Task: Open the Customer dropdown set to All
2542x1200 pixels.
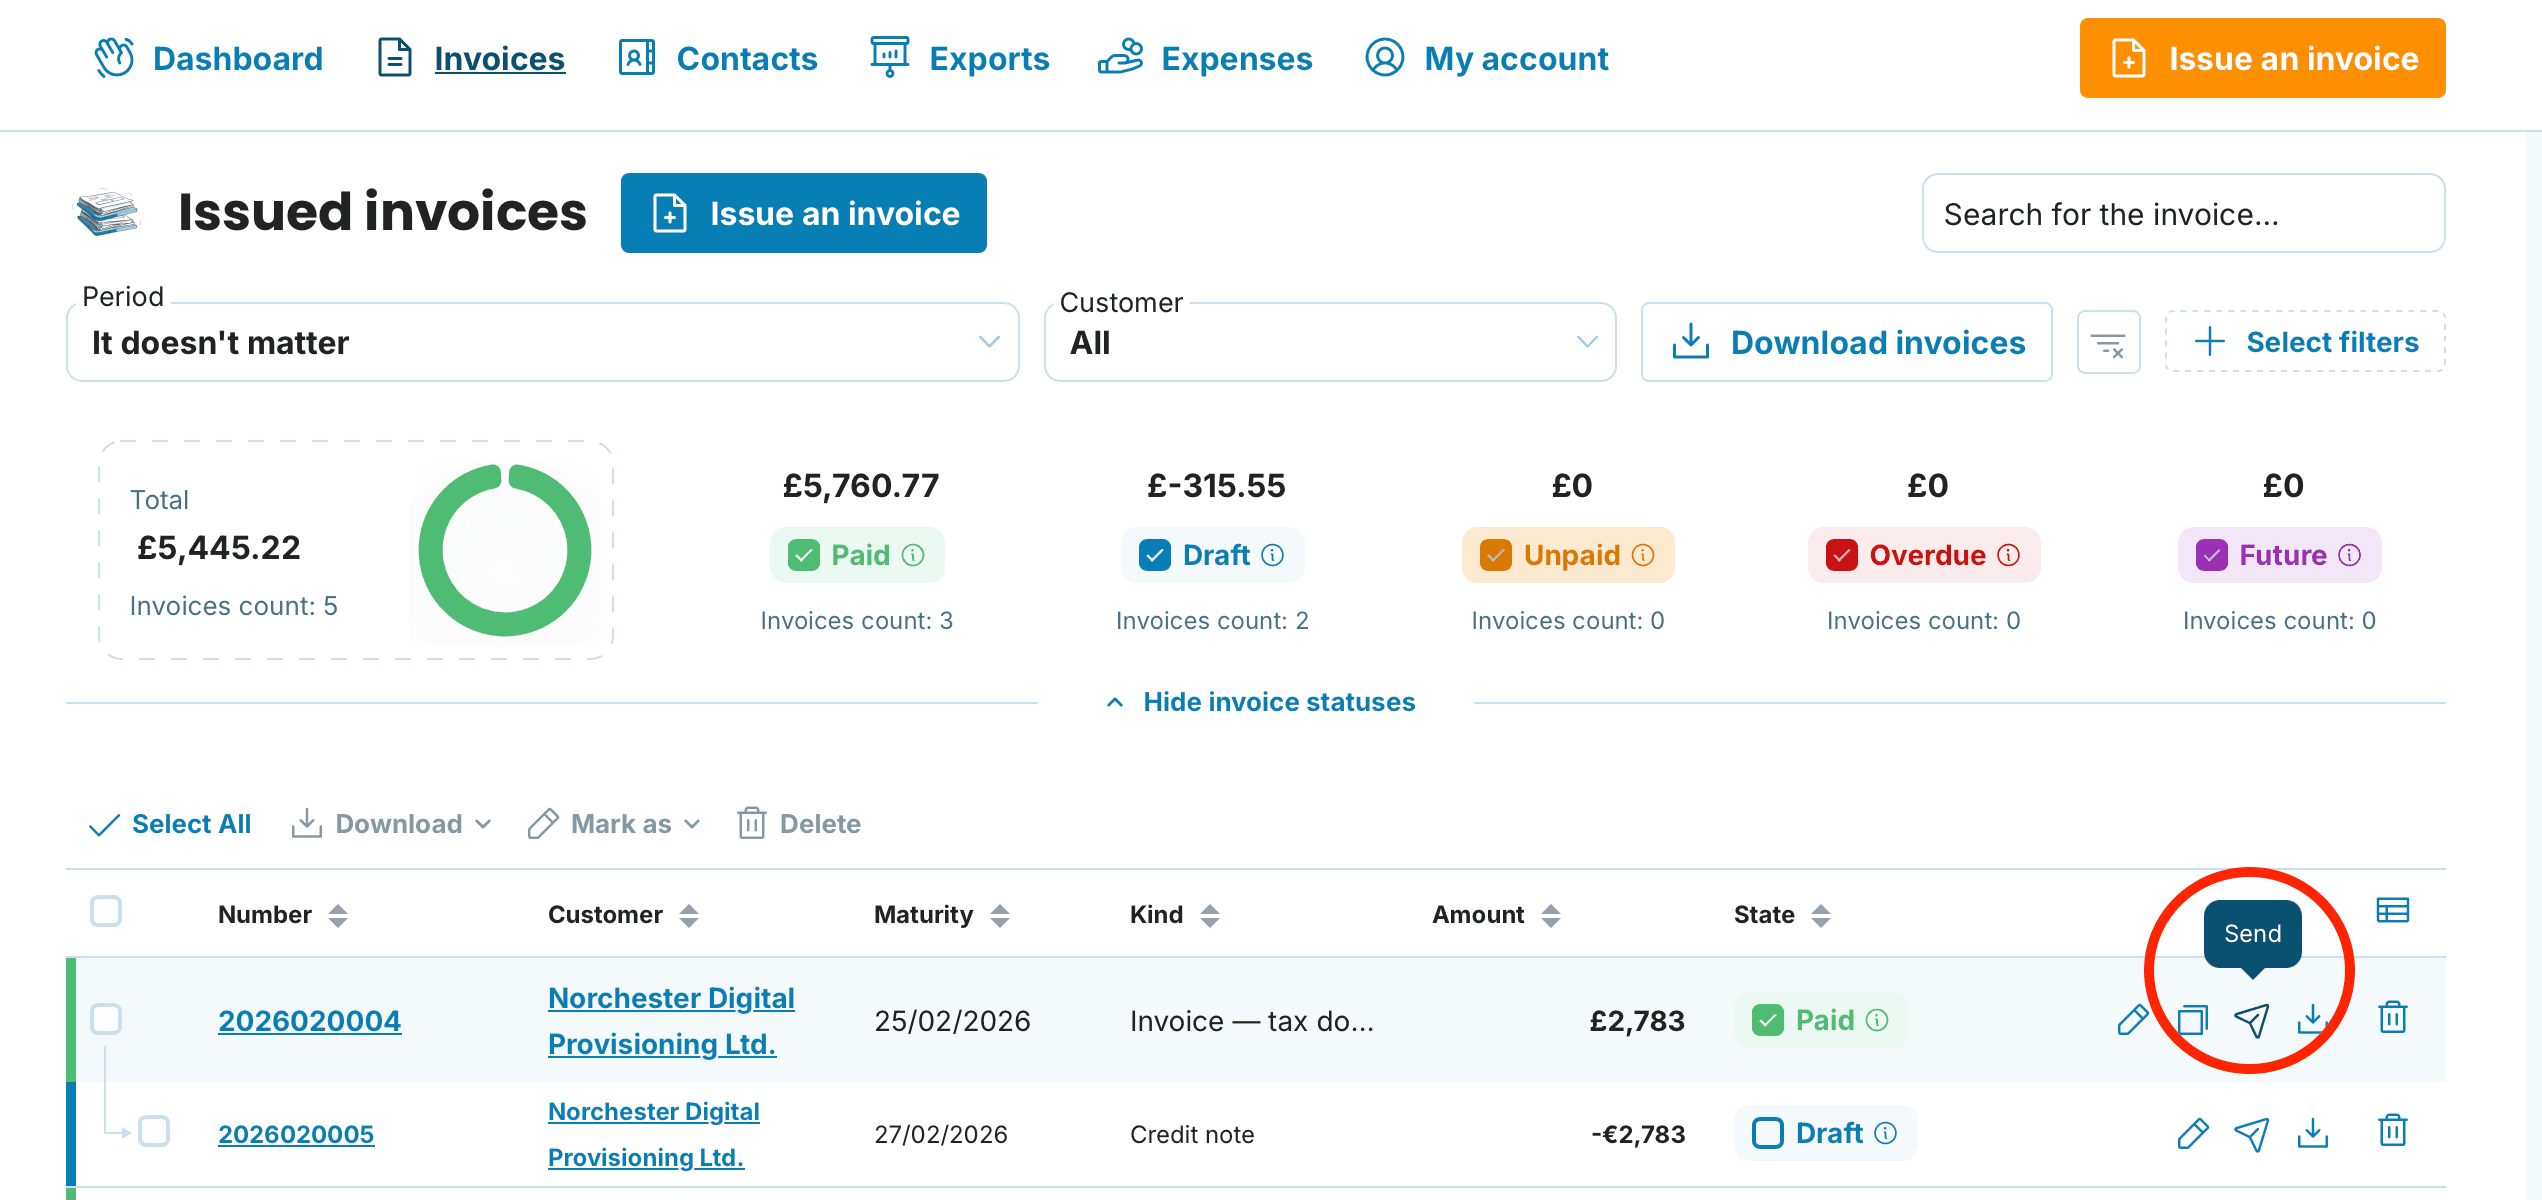Action: (1330, 342)
